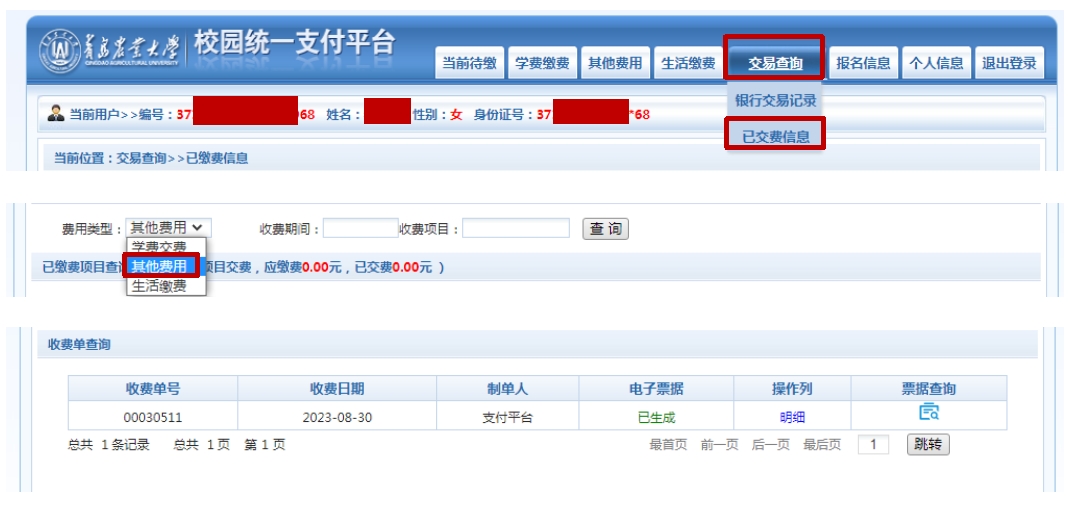1070x510 pixels.
Task: Click the 电子票据 column header
Action: pos(656,388)
